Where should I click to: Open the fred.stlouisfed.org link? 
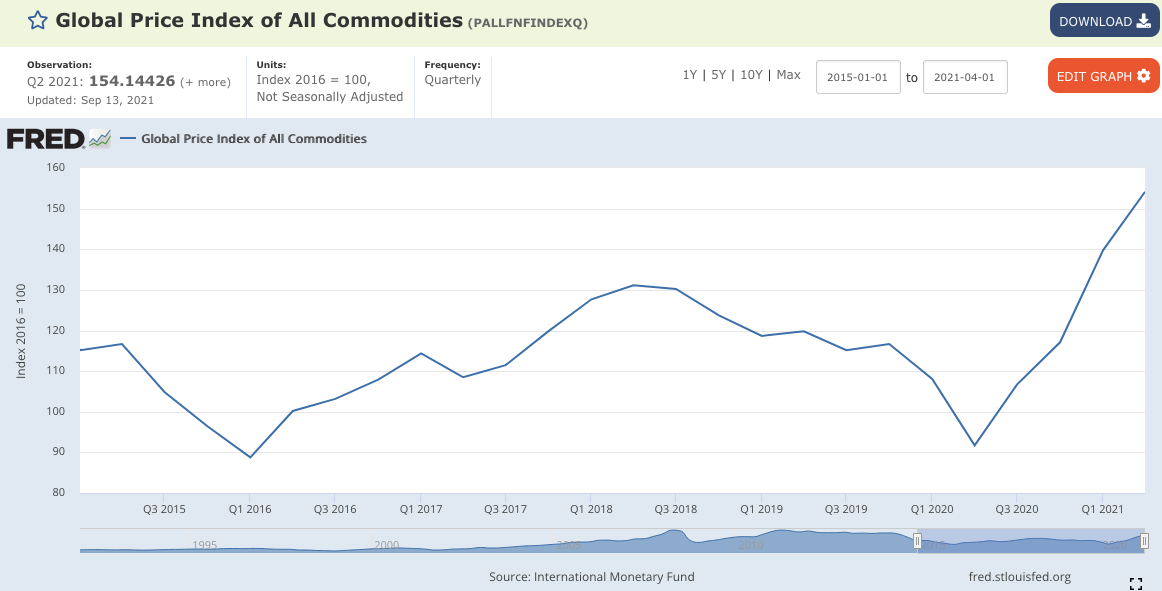pos(1019,577)
